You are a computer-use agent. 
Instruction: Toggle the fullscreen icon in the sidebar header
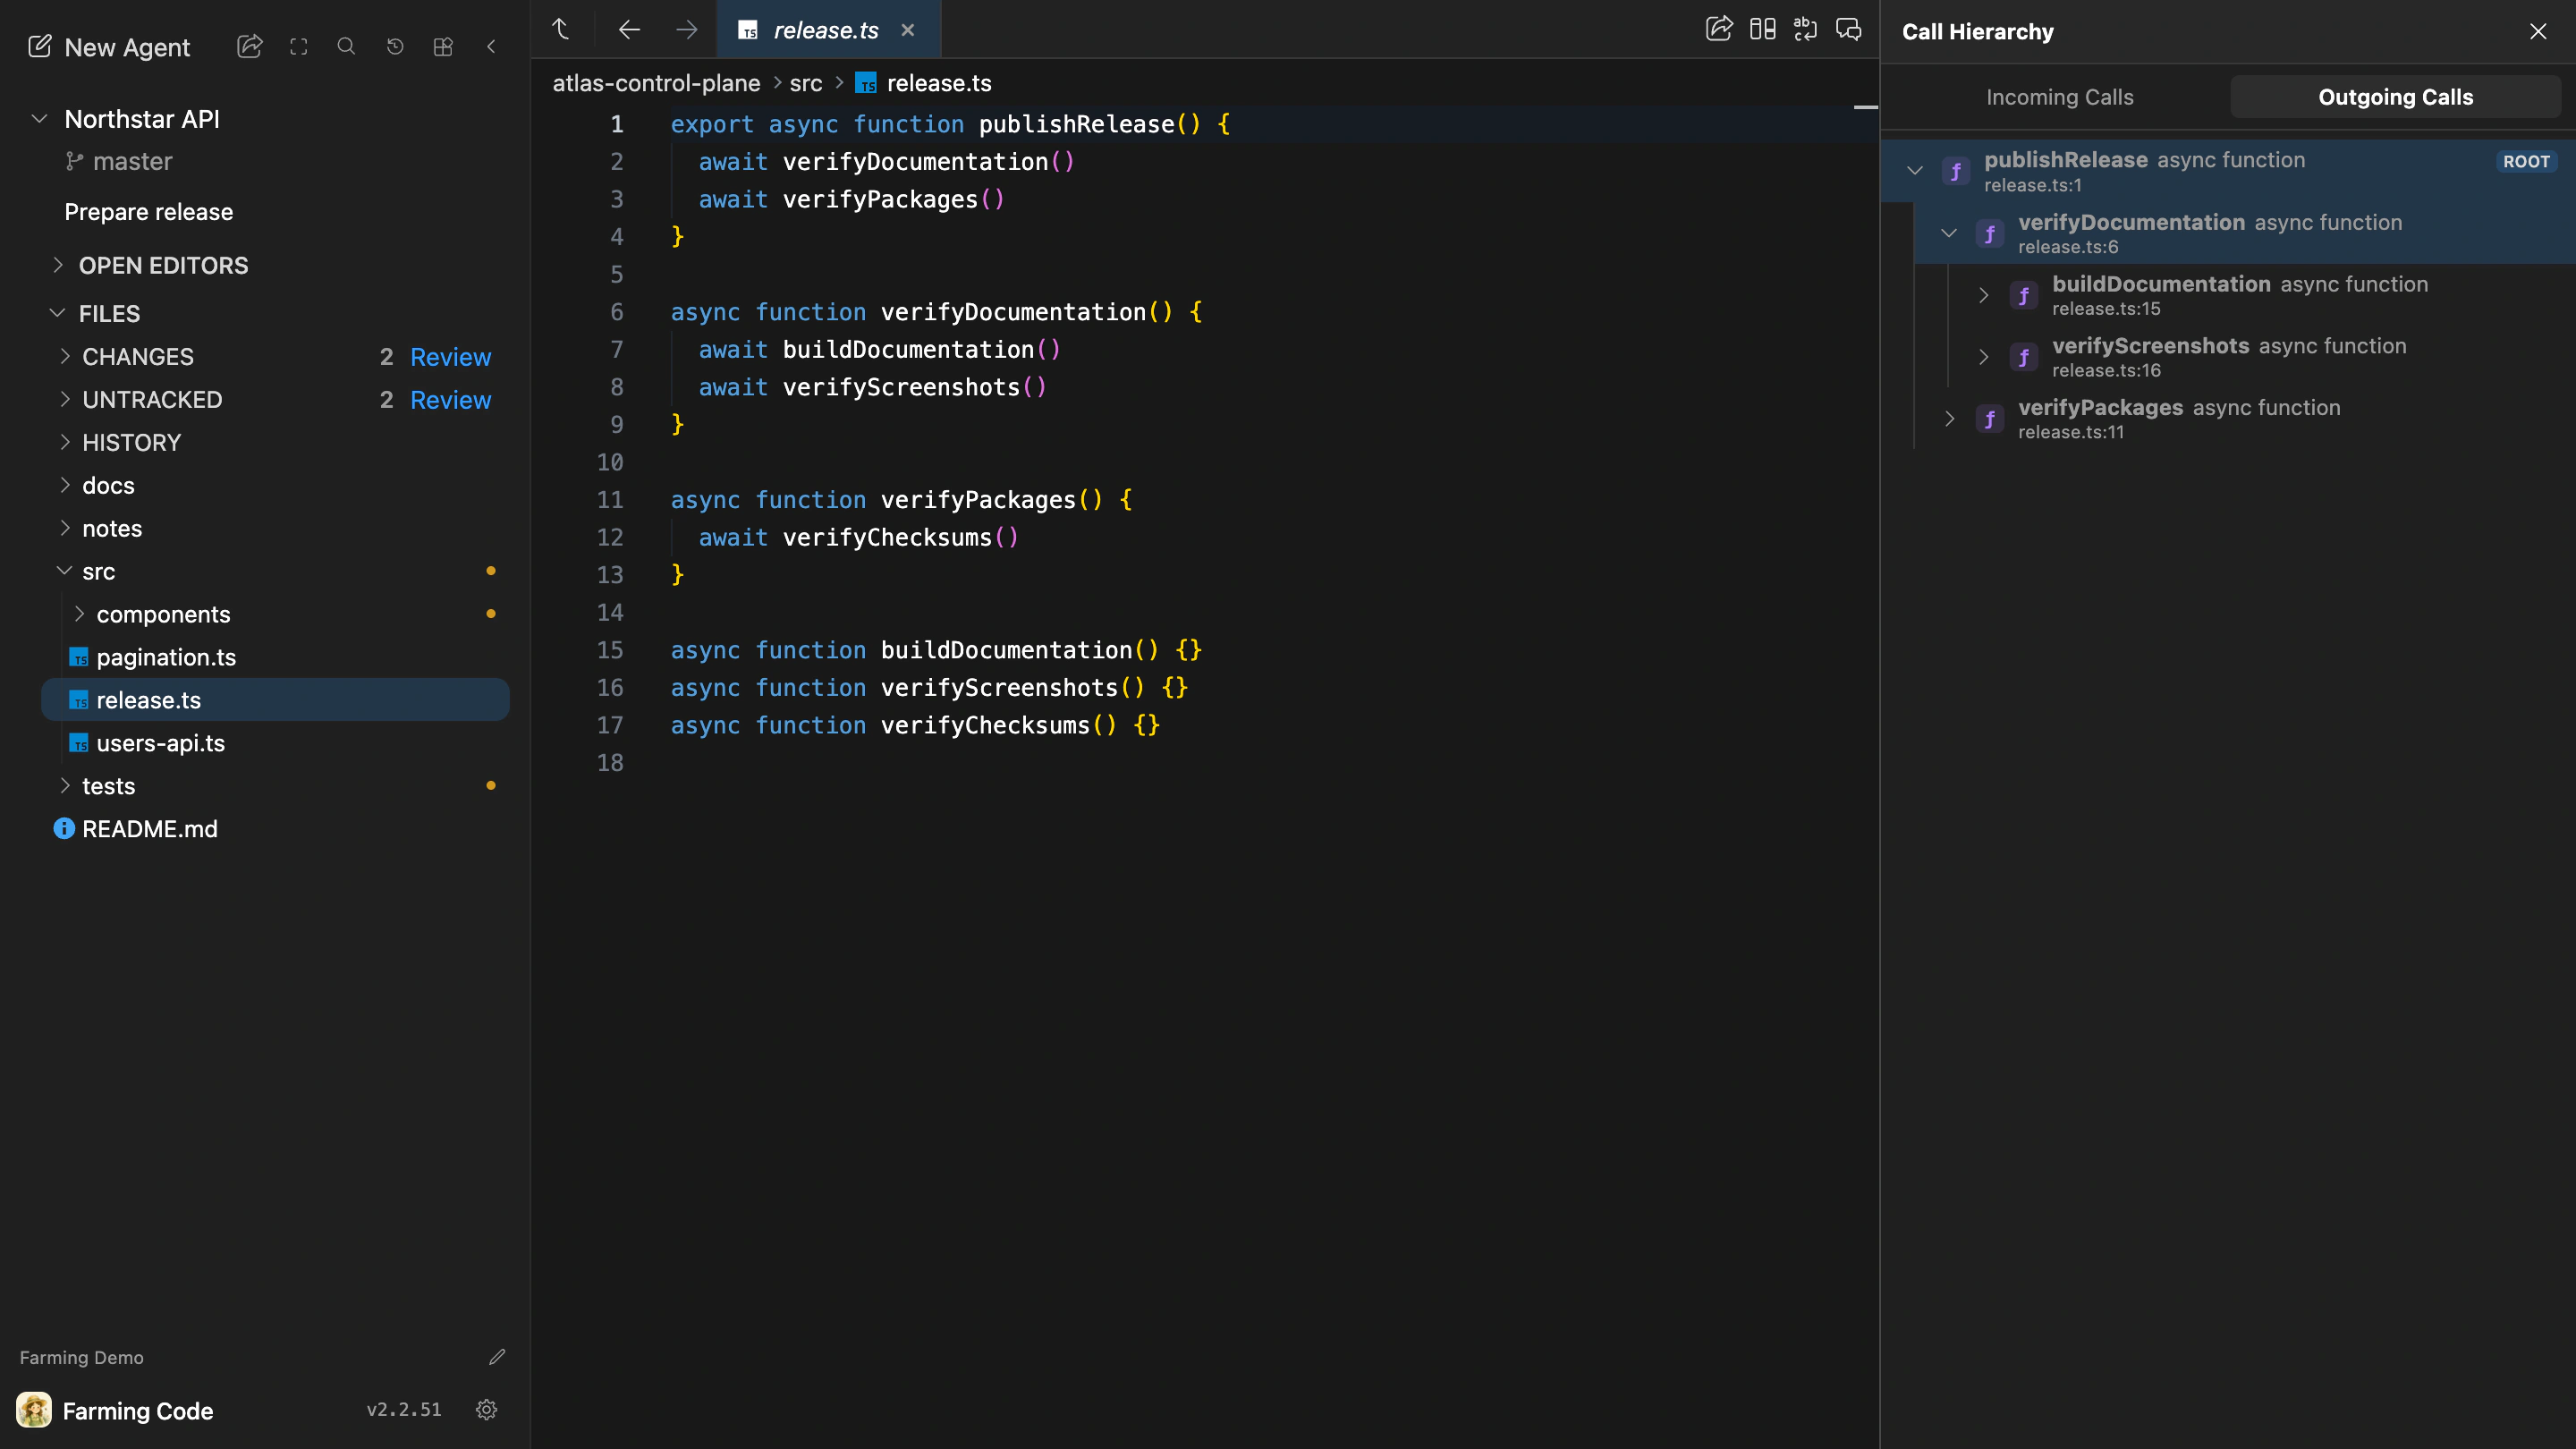[x=299, y=47]
